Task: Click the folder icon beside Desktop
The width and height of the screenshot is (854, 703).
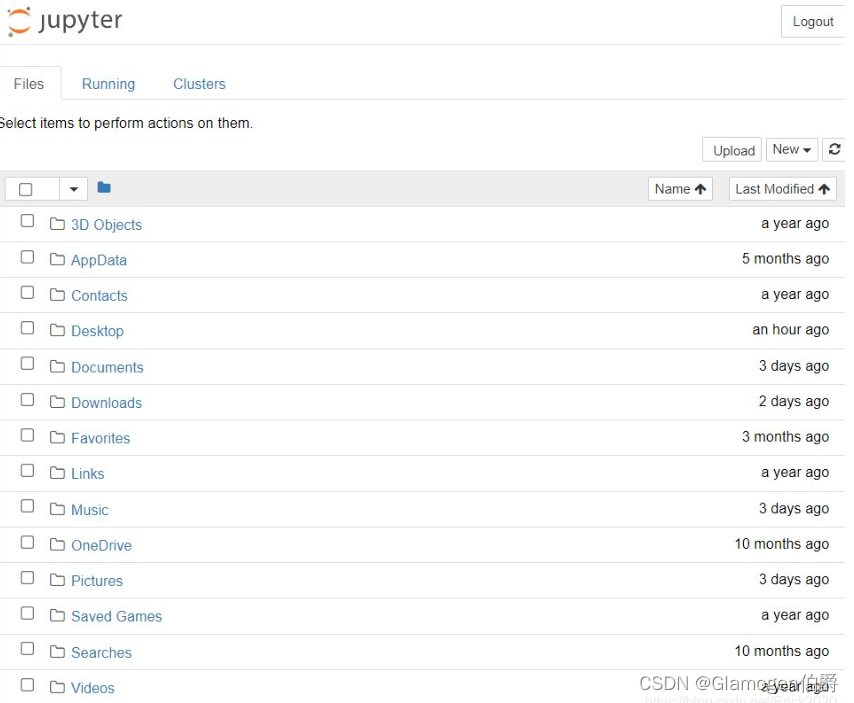Action: tap(56, 330)
